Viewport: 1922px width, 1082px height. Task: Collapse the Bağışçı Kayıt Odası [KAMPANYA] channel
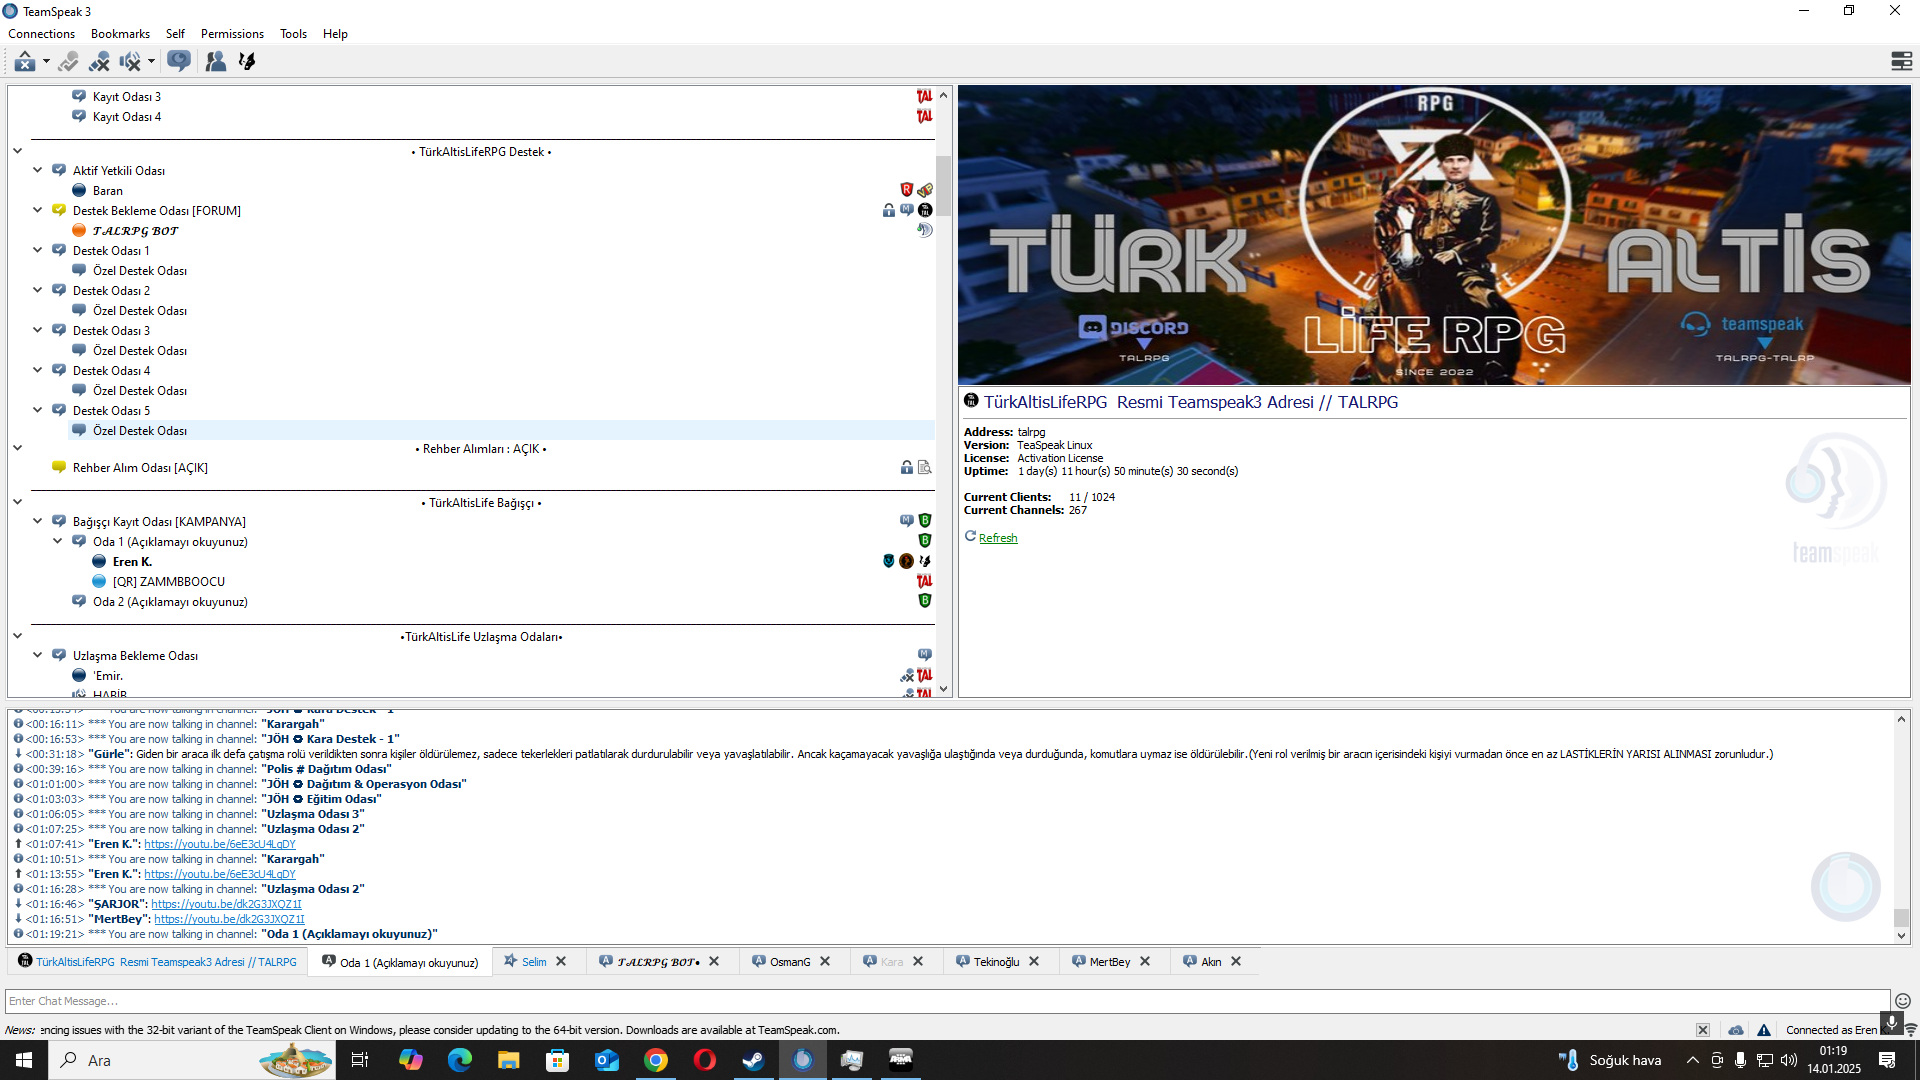click(x=37, y=522)
